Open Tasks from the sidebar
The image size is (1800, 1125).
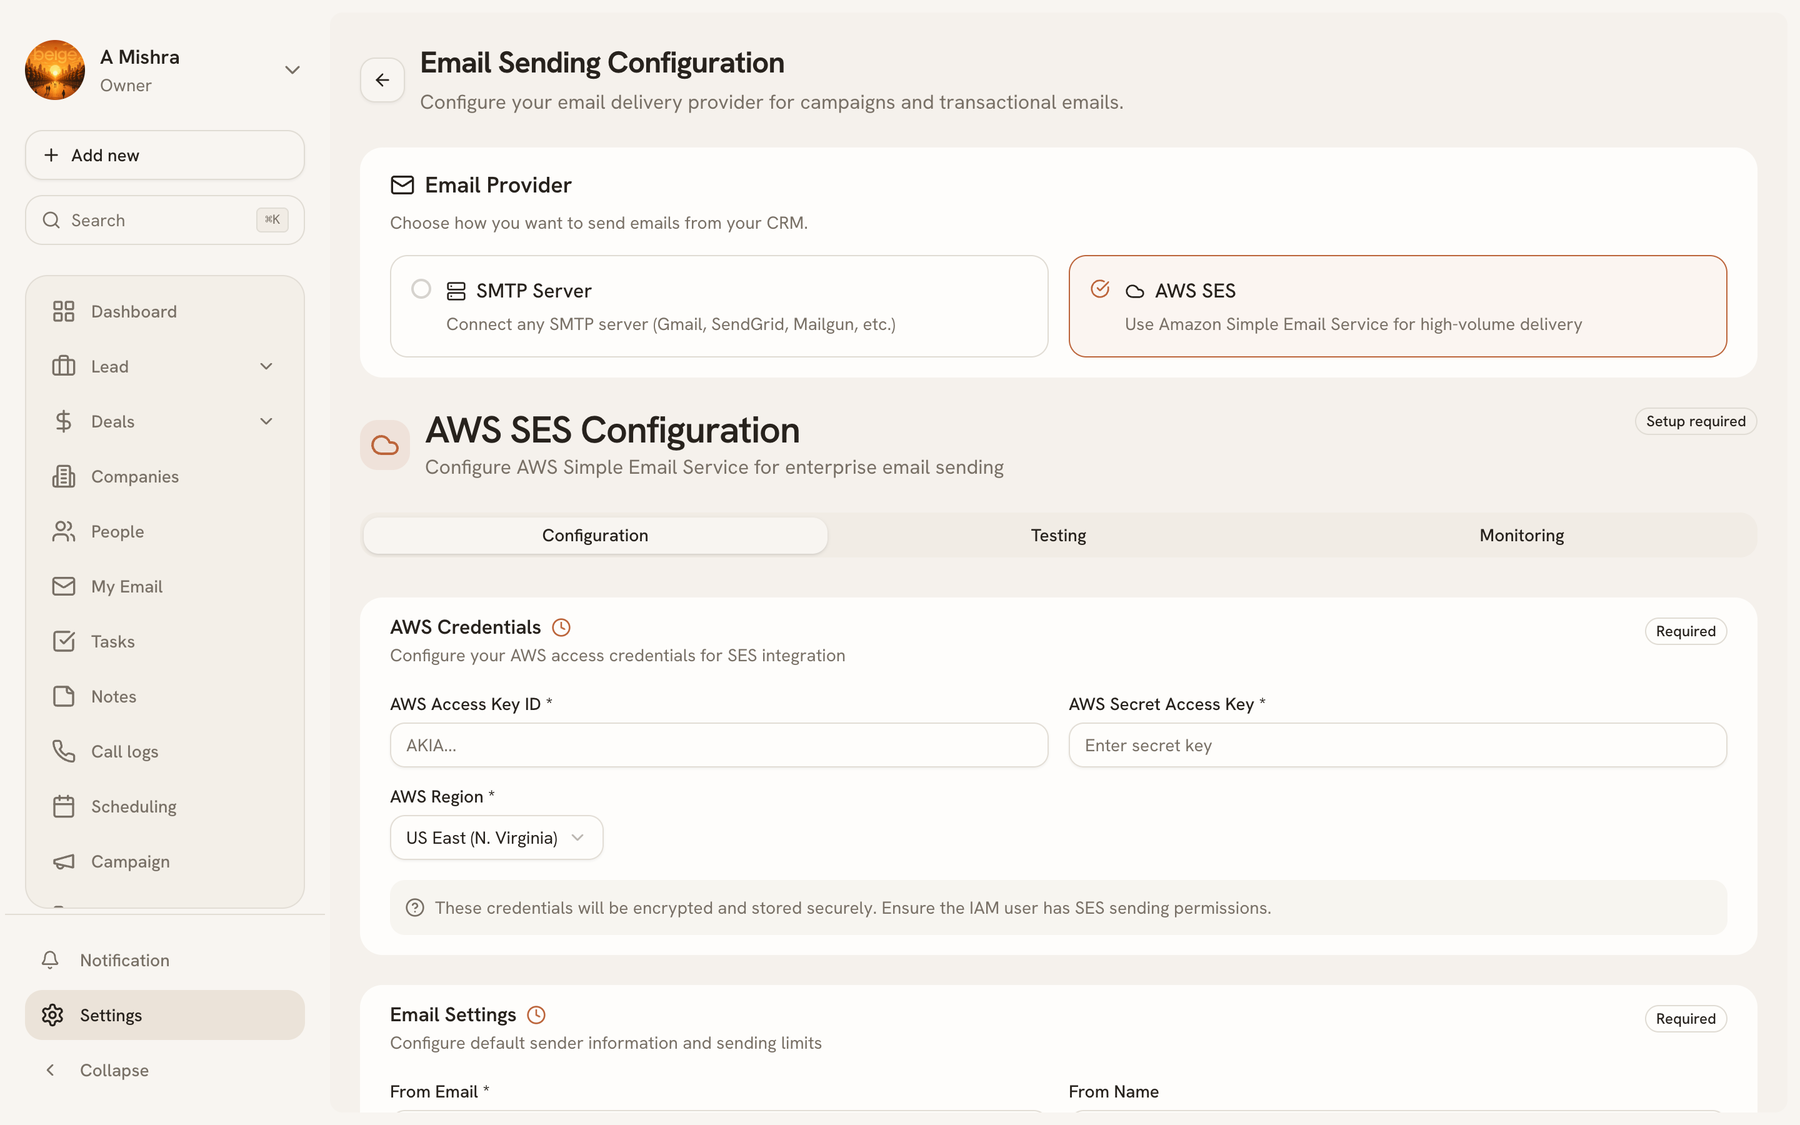click(165, 641)
